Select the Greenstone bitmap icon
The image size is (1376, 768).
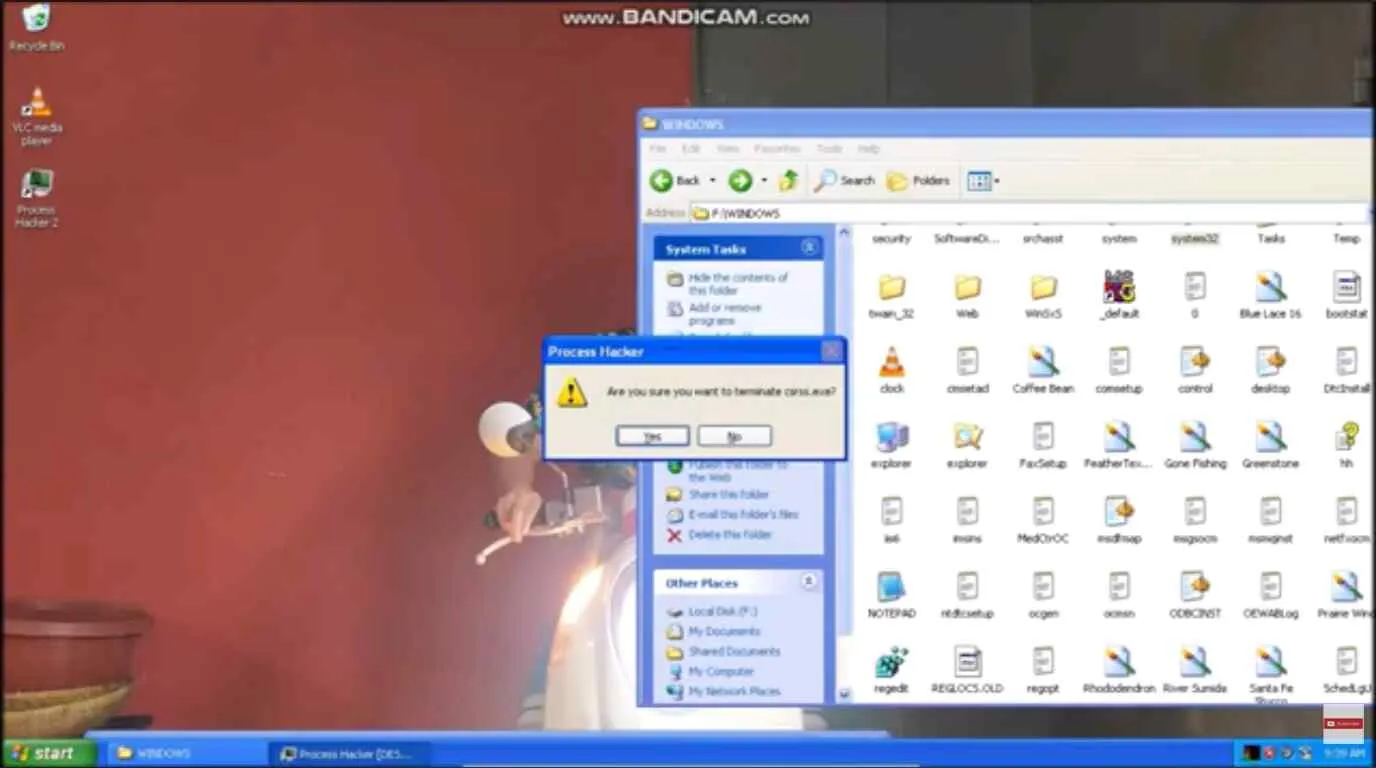[x=1271, y=446]
